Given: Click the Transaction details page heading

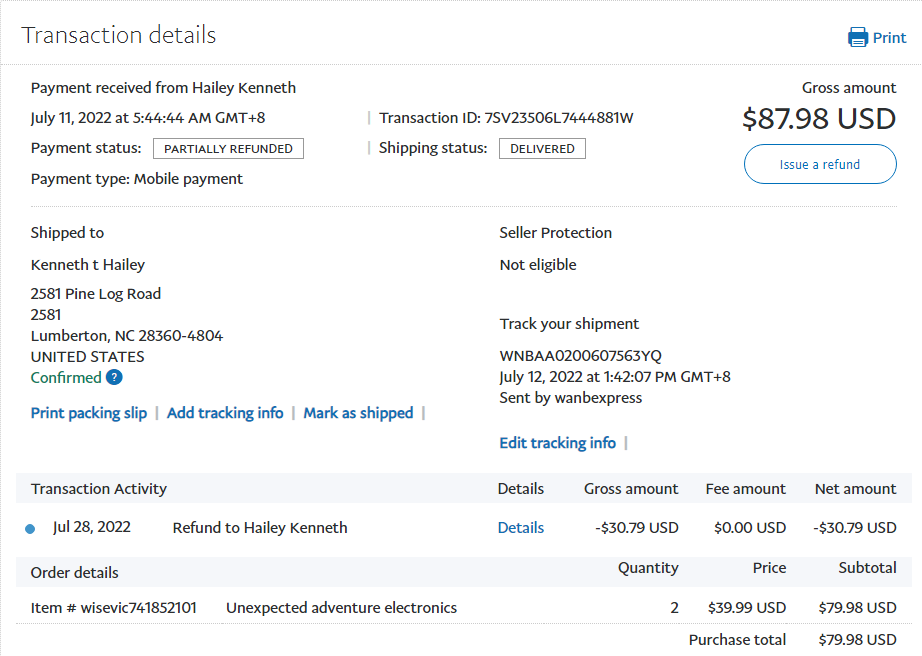Looking at the screenshot, I should tap(119, 35).
